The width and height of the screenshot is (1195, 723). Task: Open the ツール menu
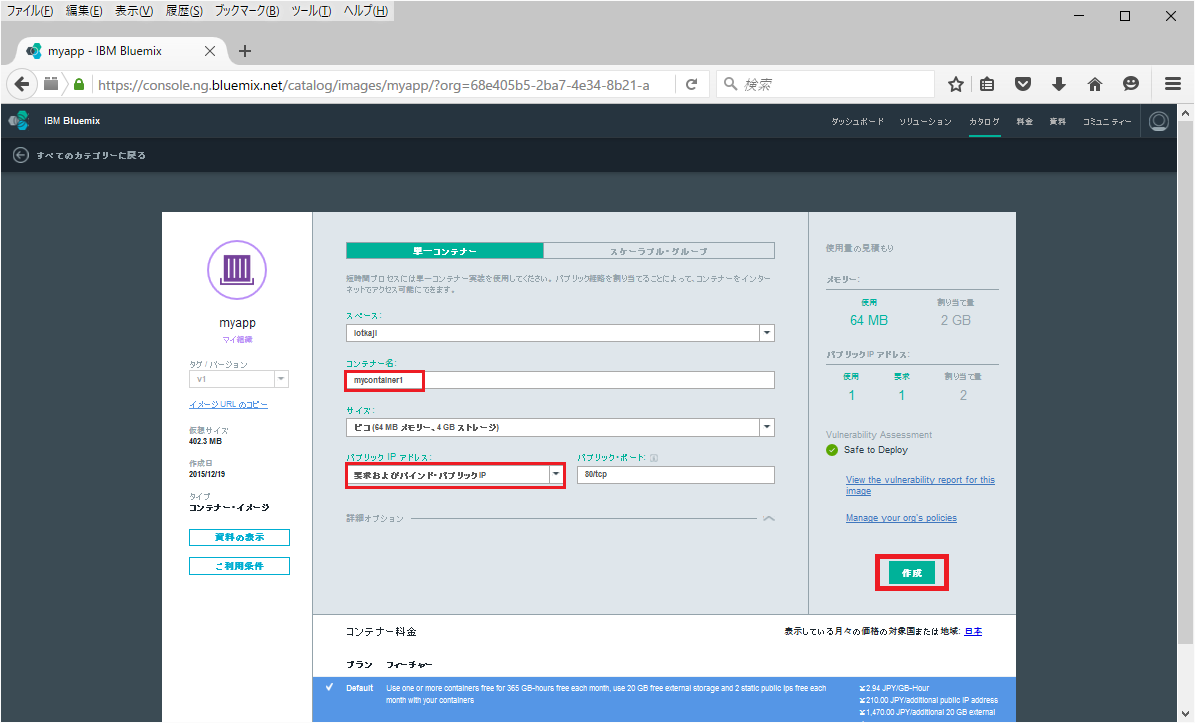pos(311,11)
